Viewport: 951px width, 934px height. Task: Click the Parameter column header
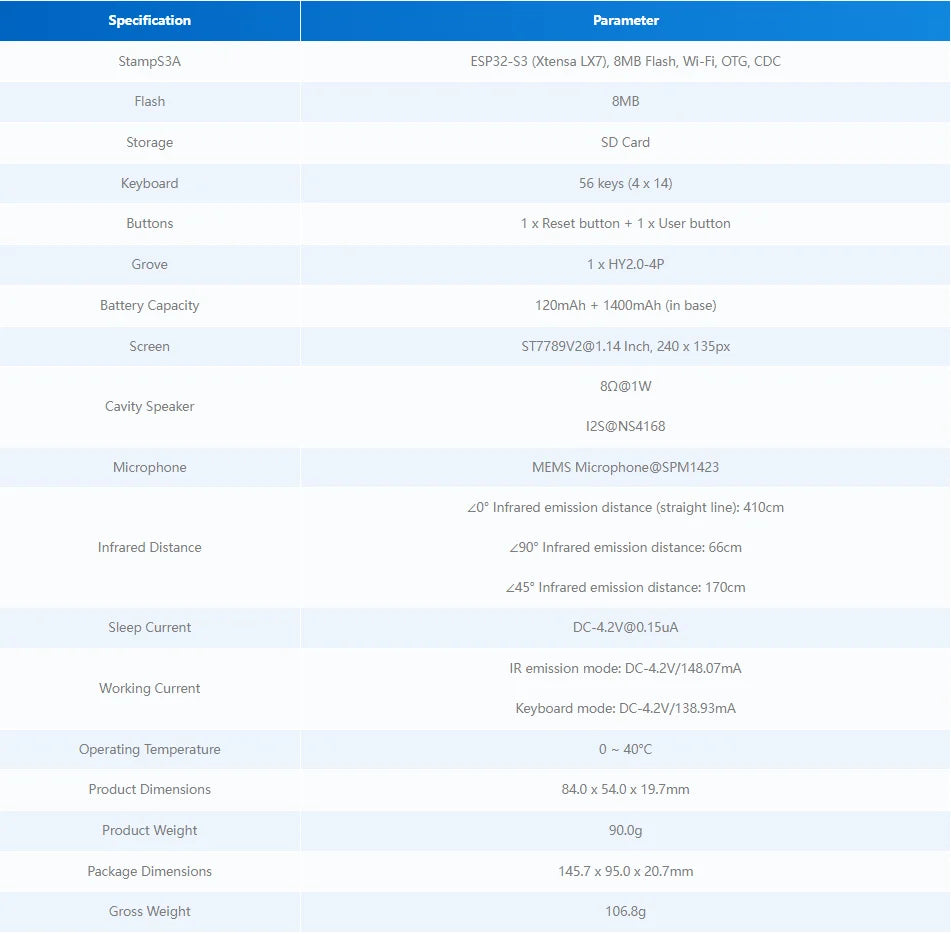(625, 20)
